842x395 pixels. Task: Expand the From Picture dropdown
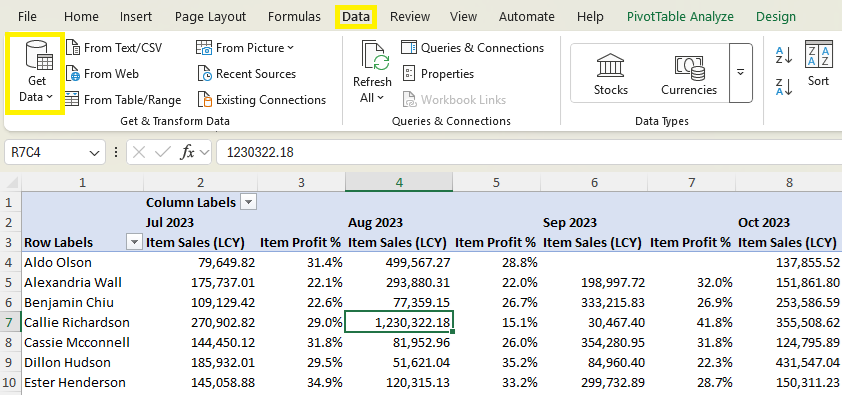[291, 48]
